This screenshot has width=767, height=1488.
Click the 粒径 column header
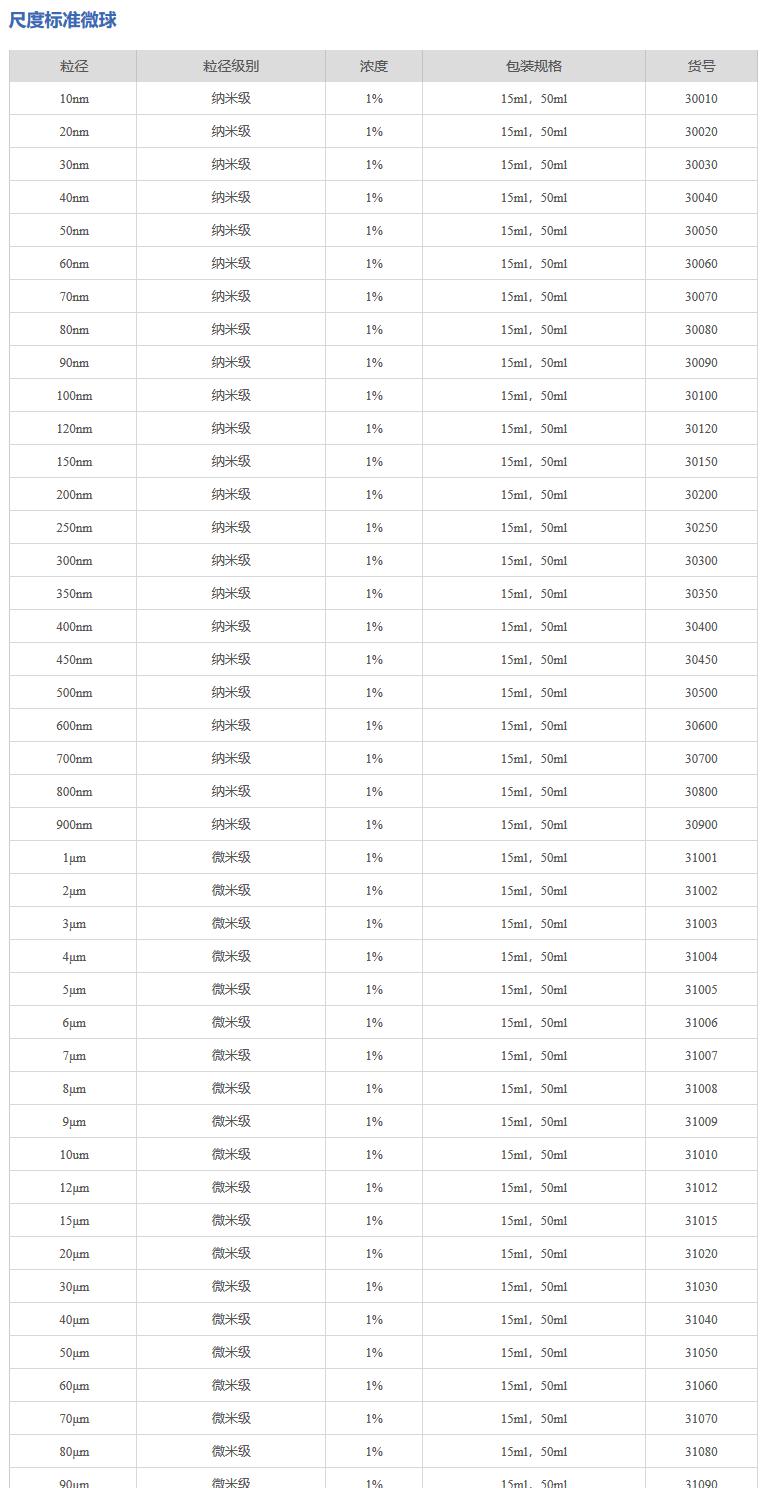tap(74, 66)
